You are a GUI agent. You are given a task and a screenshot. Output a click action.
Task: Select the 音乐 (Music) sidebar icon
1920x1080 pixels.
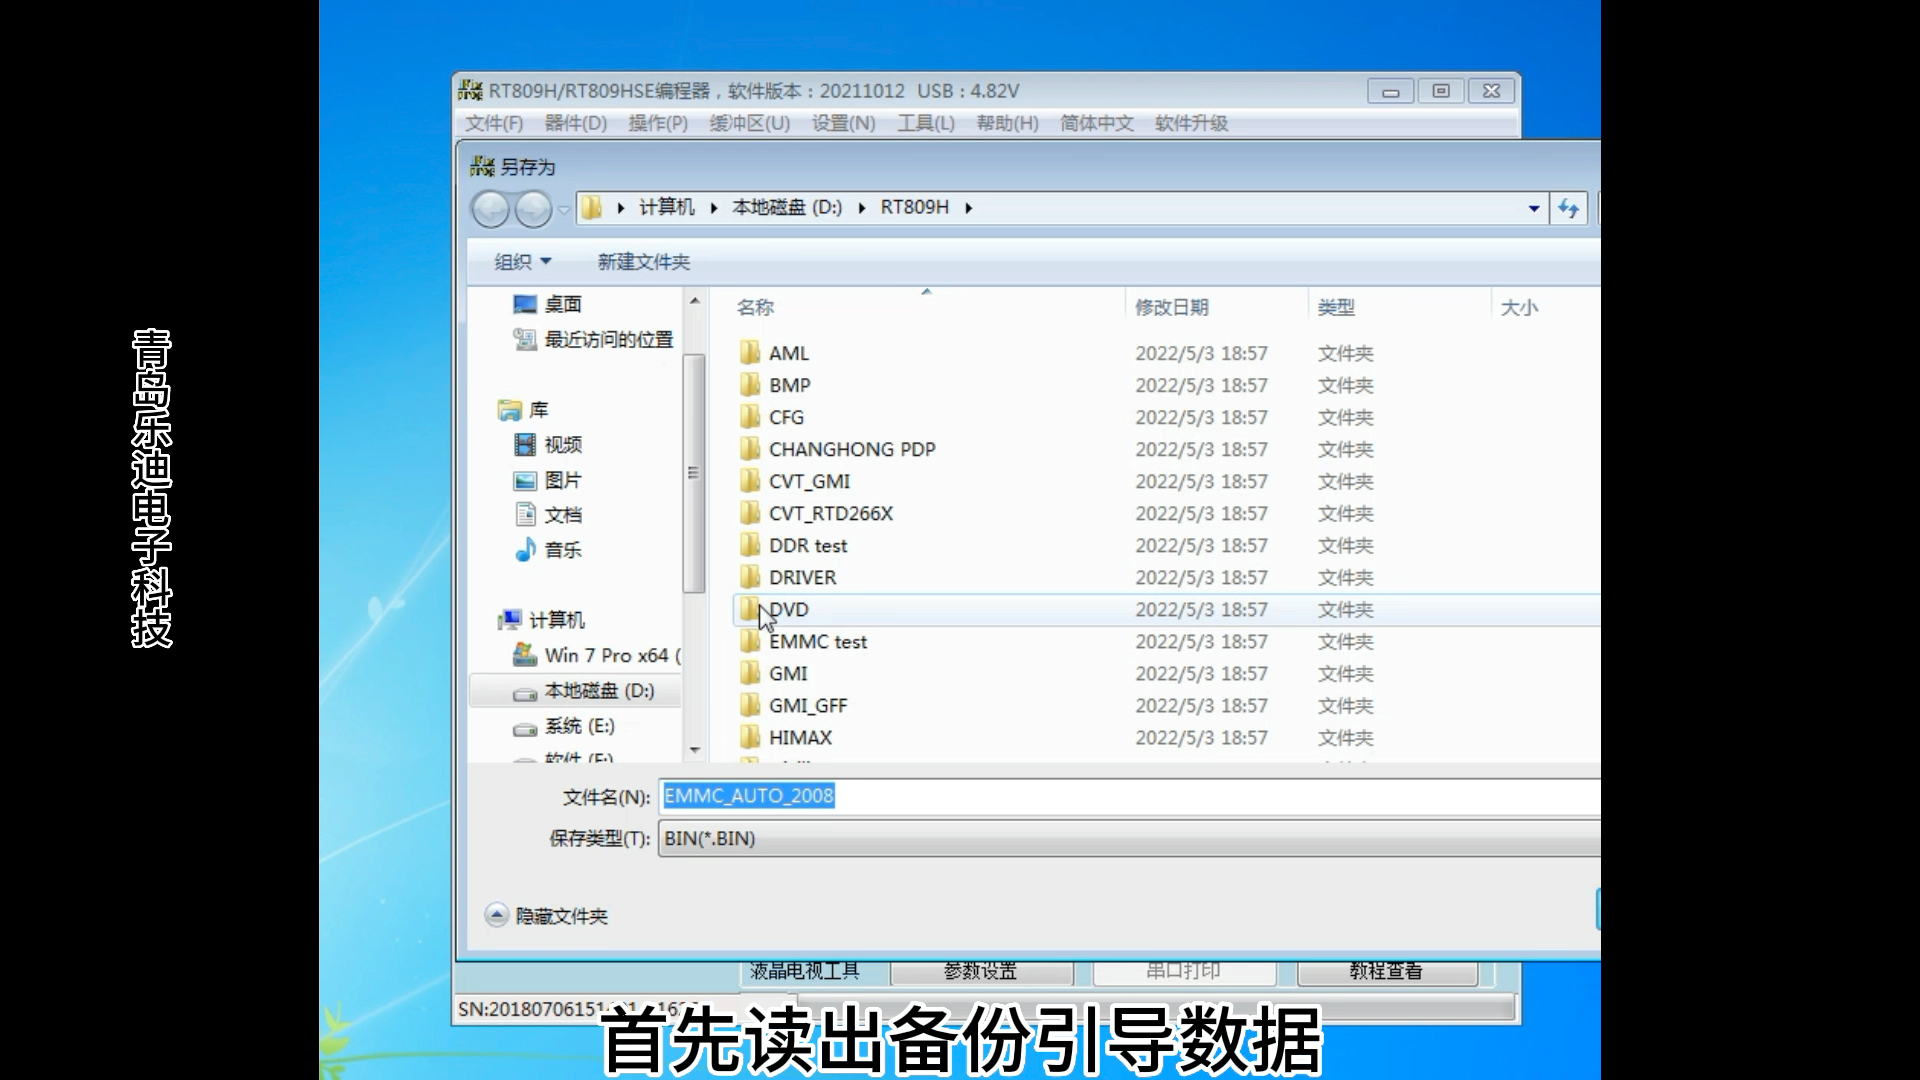pos(526,549)
